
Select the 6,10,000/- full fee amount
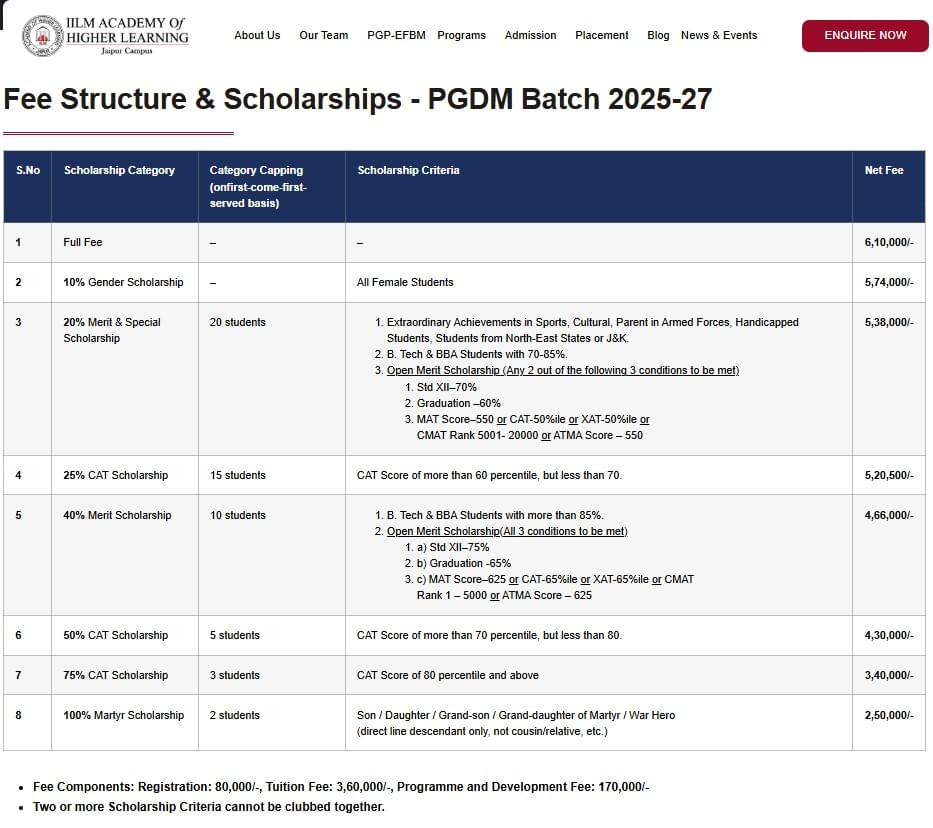[888, 242]
